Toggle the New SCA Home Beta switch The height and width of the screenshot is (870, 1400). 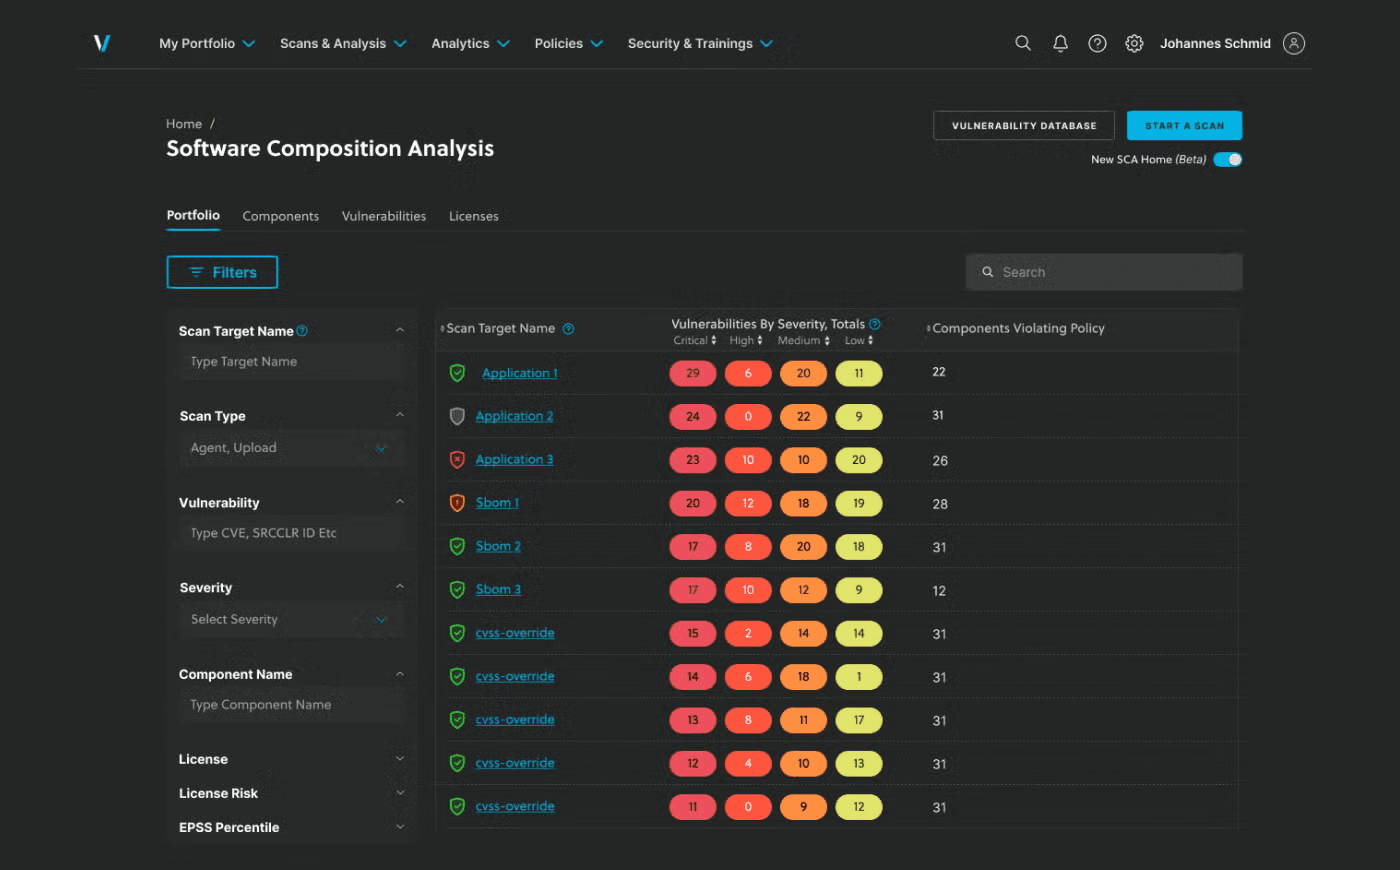pyautogui.click(x=1228, y=159)
